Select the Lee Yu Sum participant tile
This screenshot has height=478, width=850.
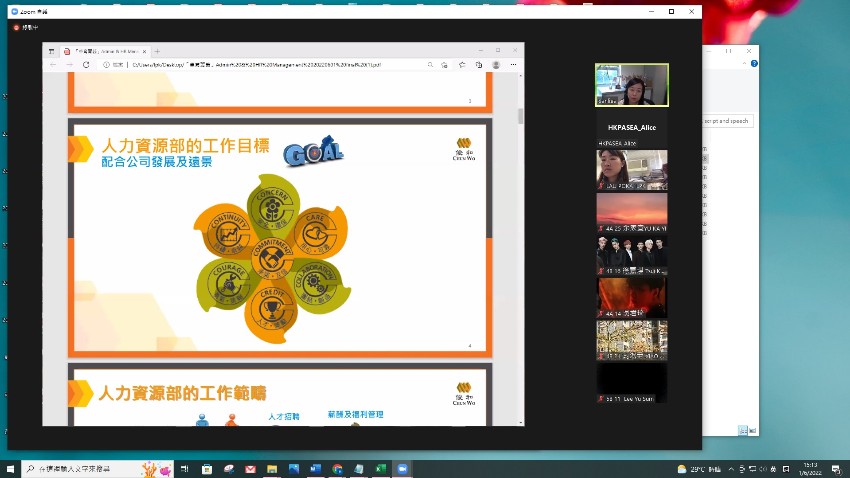pos(632,383)
